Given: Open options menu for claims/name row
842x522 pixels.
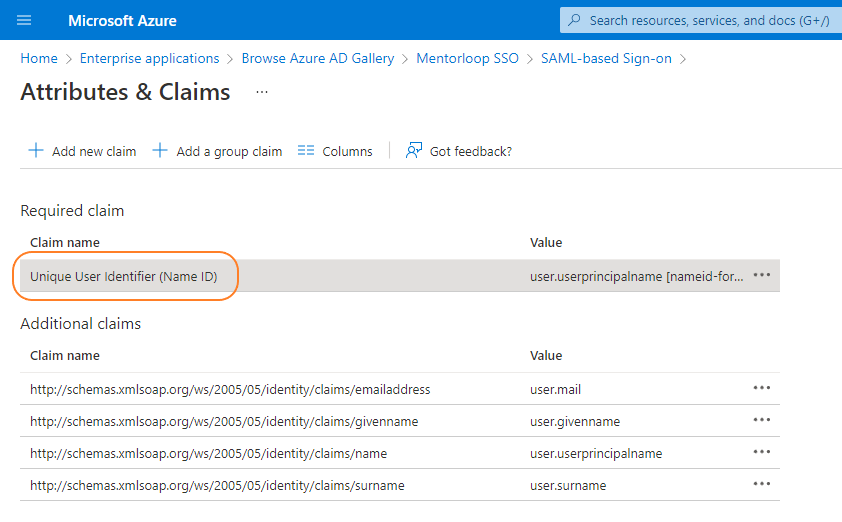Looking at the screenshot, I should click(761, 452).
